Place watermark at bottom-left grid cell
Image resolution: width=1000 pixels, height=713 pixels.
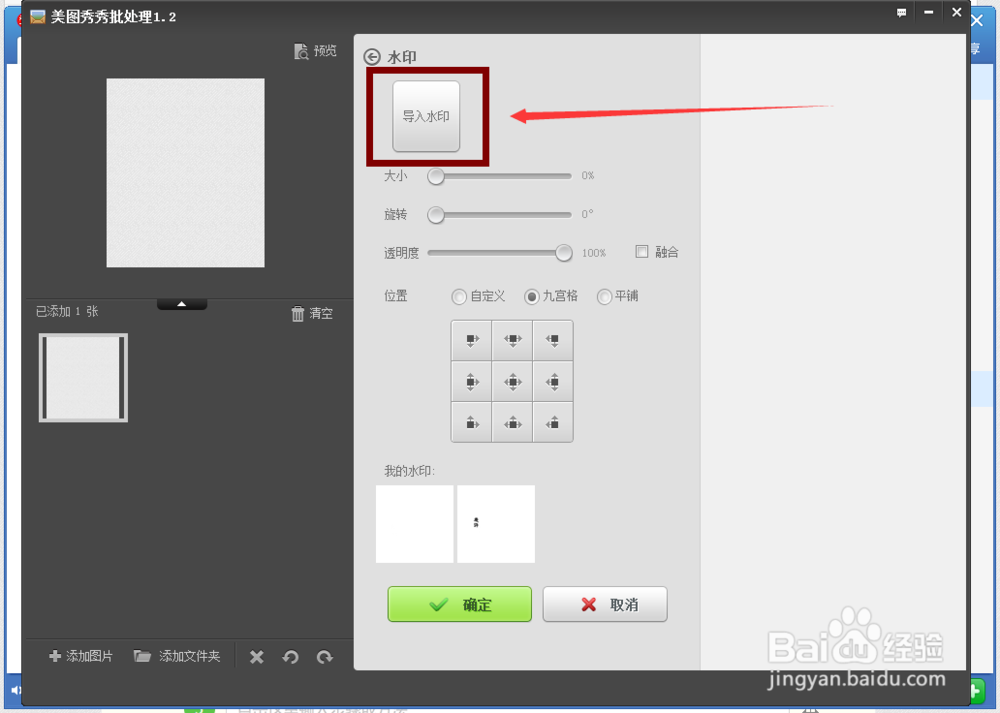click(x=471, y=422)
